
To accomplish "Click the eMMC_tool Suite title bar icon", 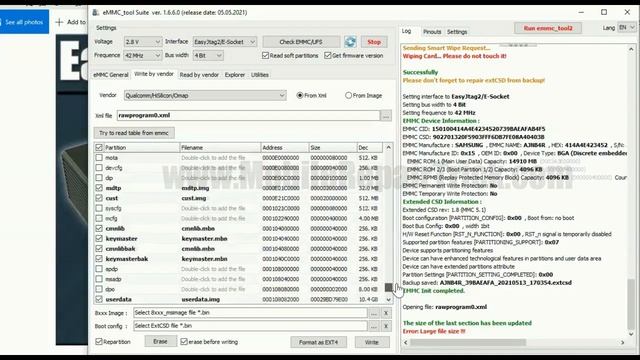I will pyautogui.click(x=96, y=12).
